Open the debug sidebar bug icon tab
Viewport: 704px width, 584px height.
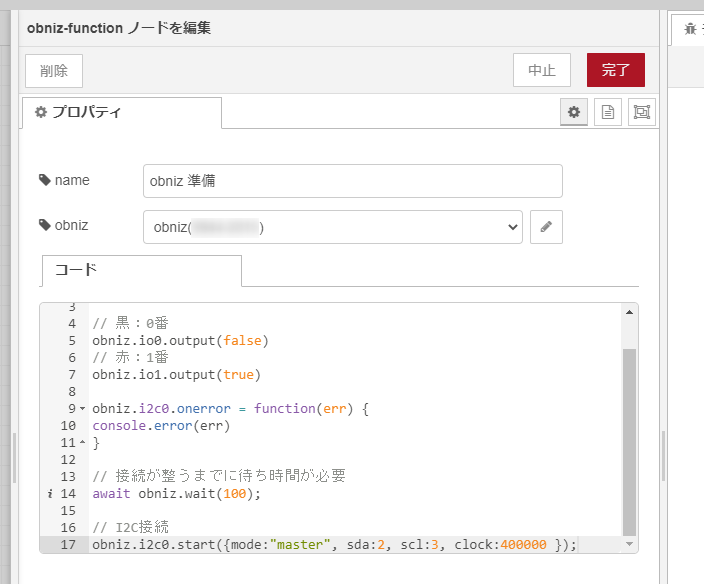point(689,29)
